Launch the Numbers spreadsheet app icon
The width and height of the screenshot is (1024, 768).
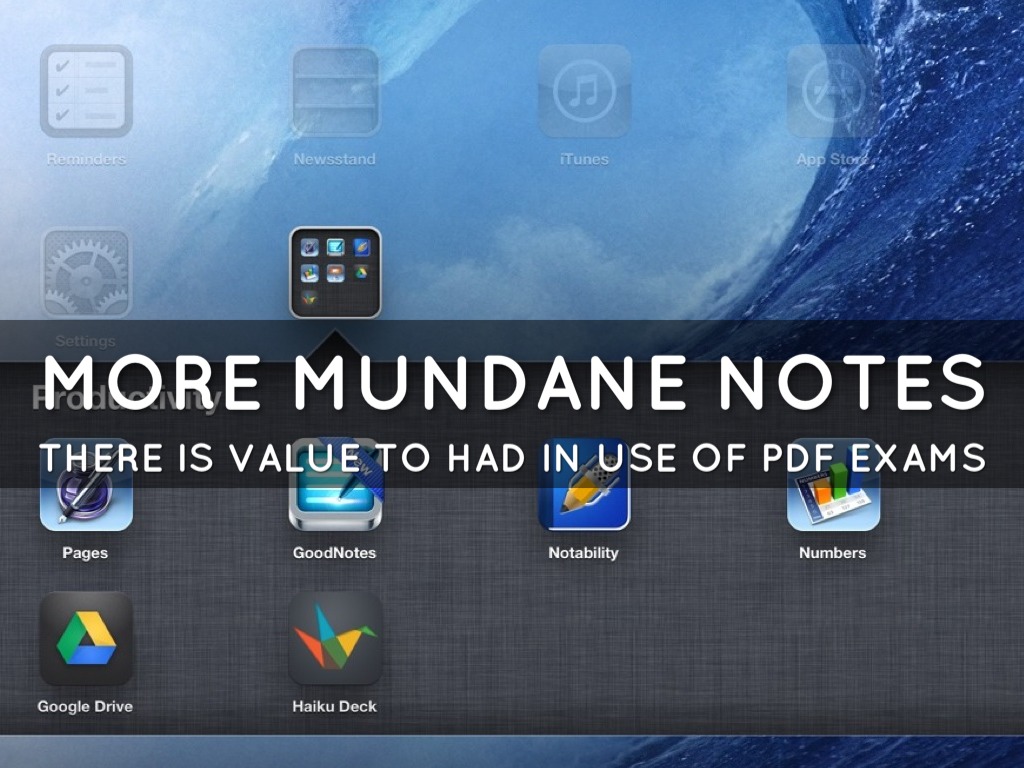pos(833,496)
